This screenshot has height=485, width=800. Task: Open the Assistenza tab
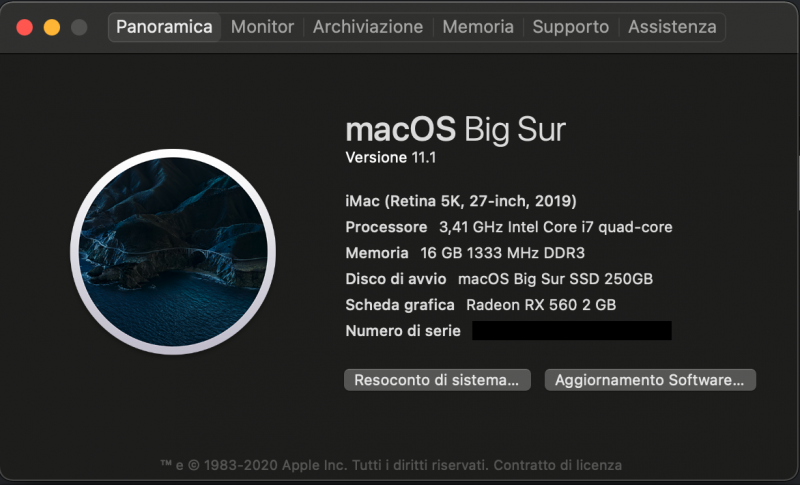672,27
